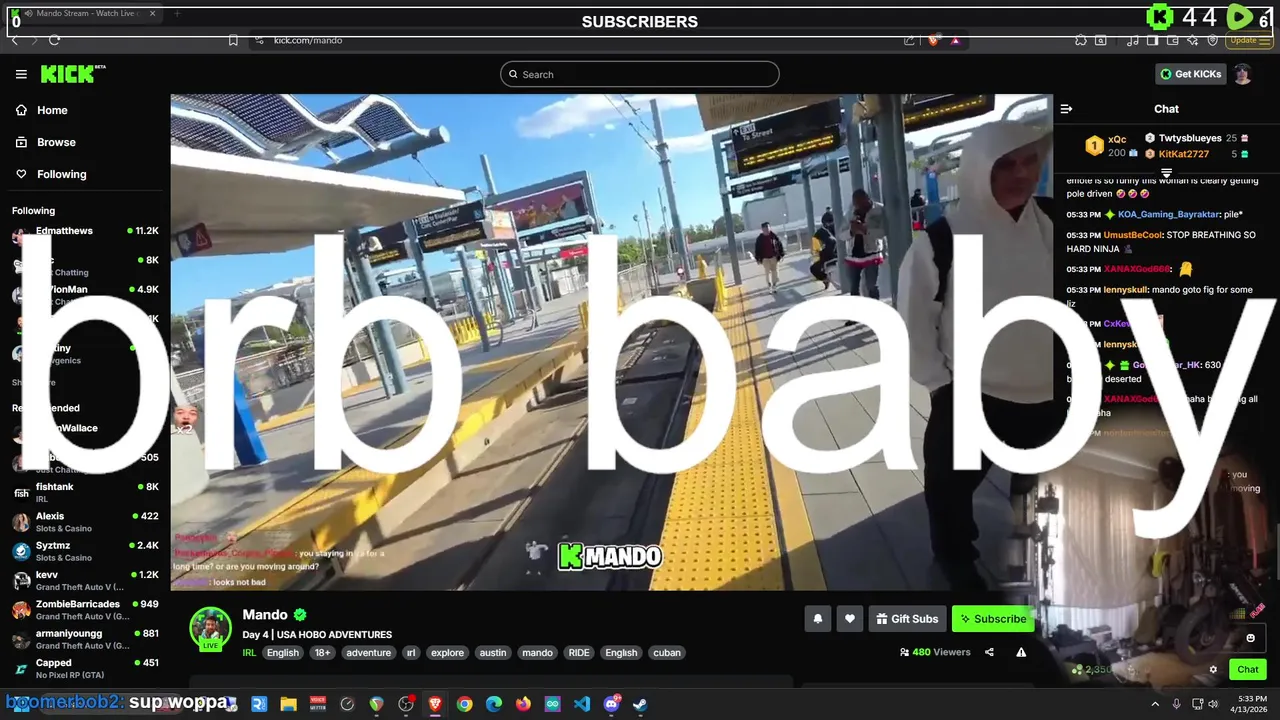
Task: Report stream with warning triangle icon
Action: (1021, 652)
